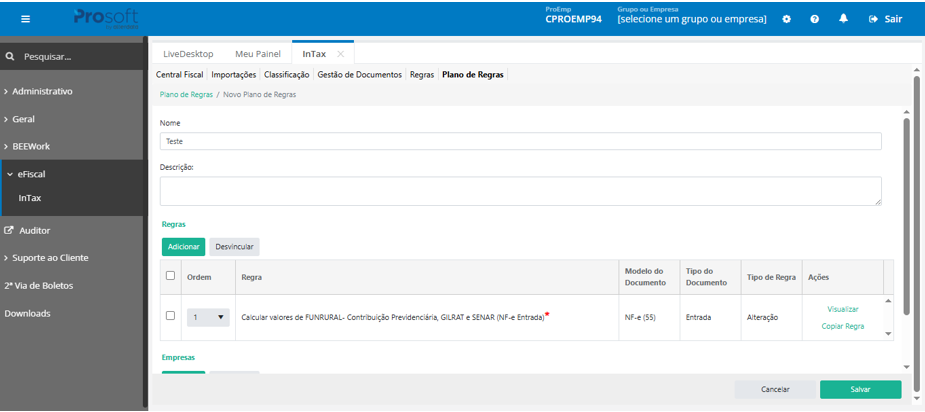The image size is (925, 412).
Task: Click the help question mark icon
Action: point(815,19)
